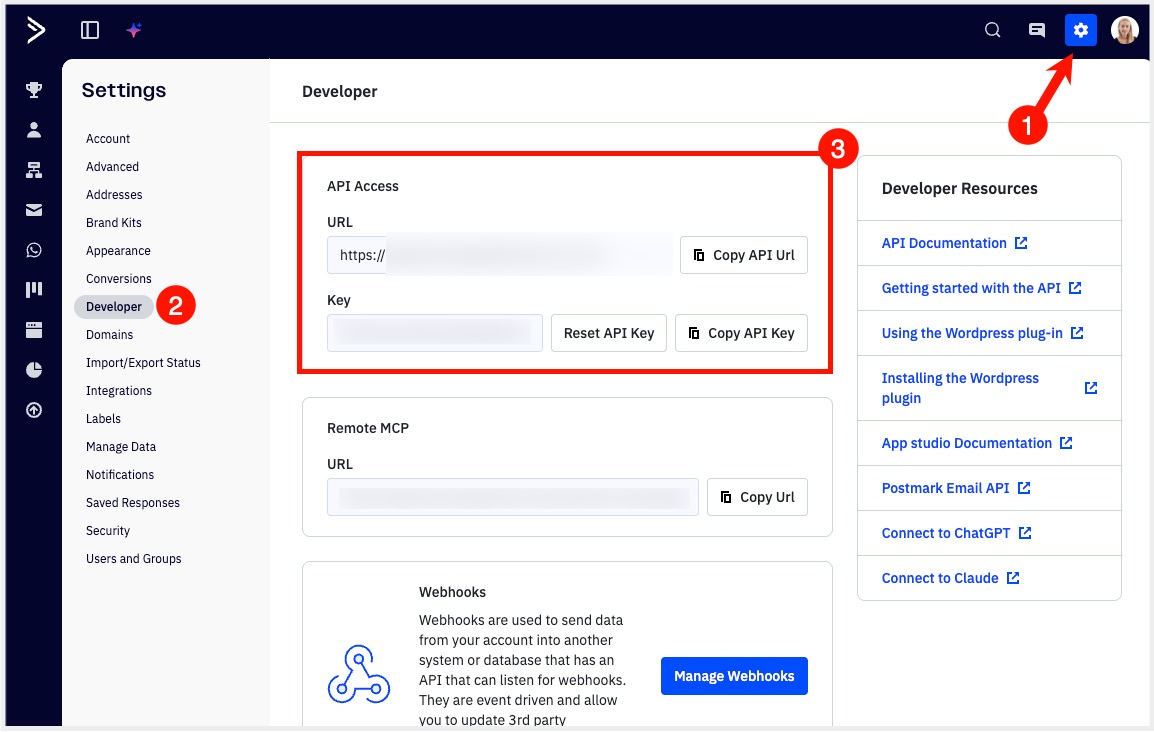Image resolution: width=1154 pixels, height=732 pixels.
Task: Click the trophy icon in sidebar
Action: click(x=34, y=90)
